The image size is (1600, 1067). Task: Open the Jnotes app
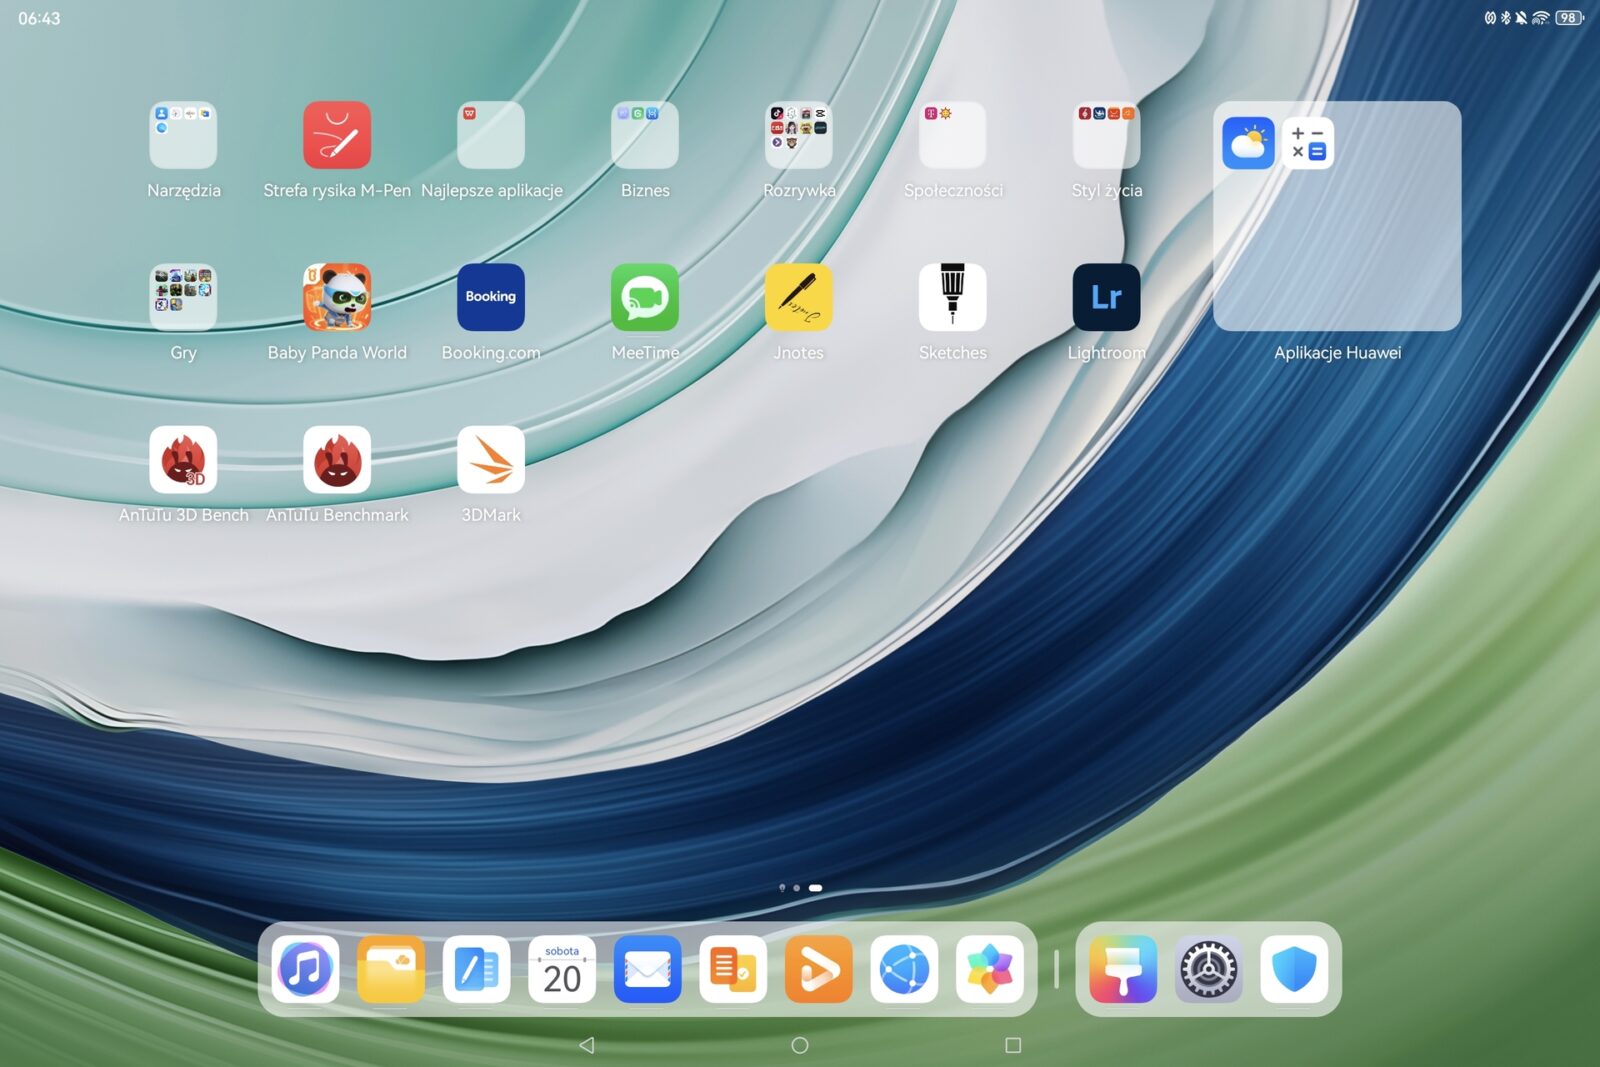[798, 297]
